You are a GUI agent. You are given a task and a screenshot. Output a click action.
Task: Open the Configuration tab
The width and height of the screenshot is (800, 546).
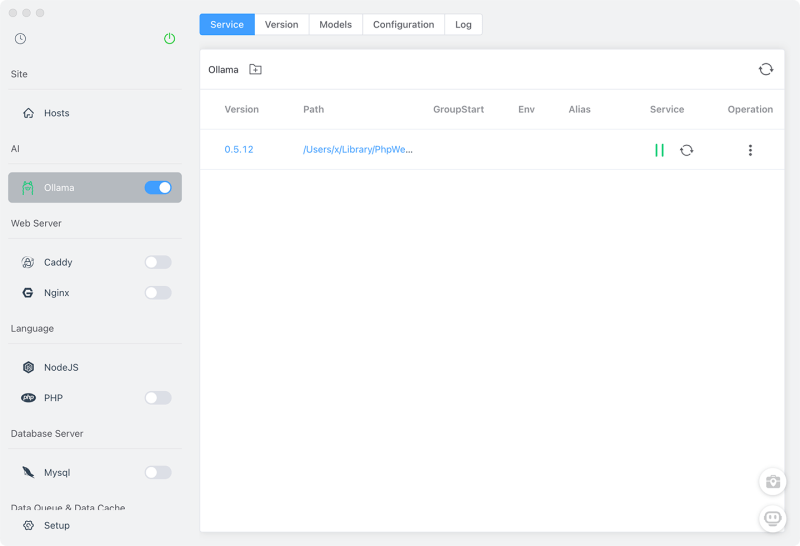404,24
